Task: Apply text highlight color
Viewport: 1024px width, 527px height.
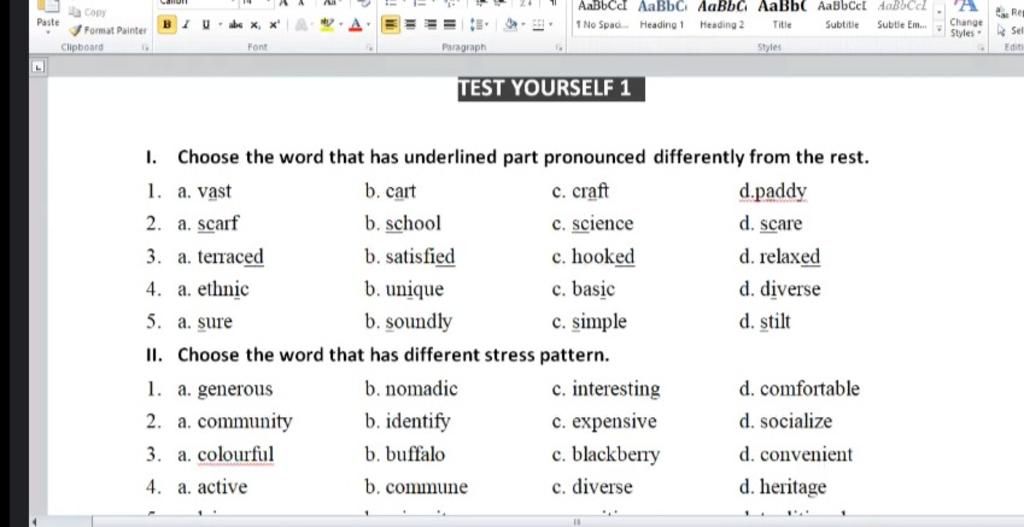Action: (x=328, y=25)
